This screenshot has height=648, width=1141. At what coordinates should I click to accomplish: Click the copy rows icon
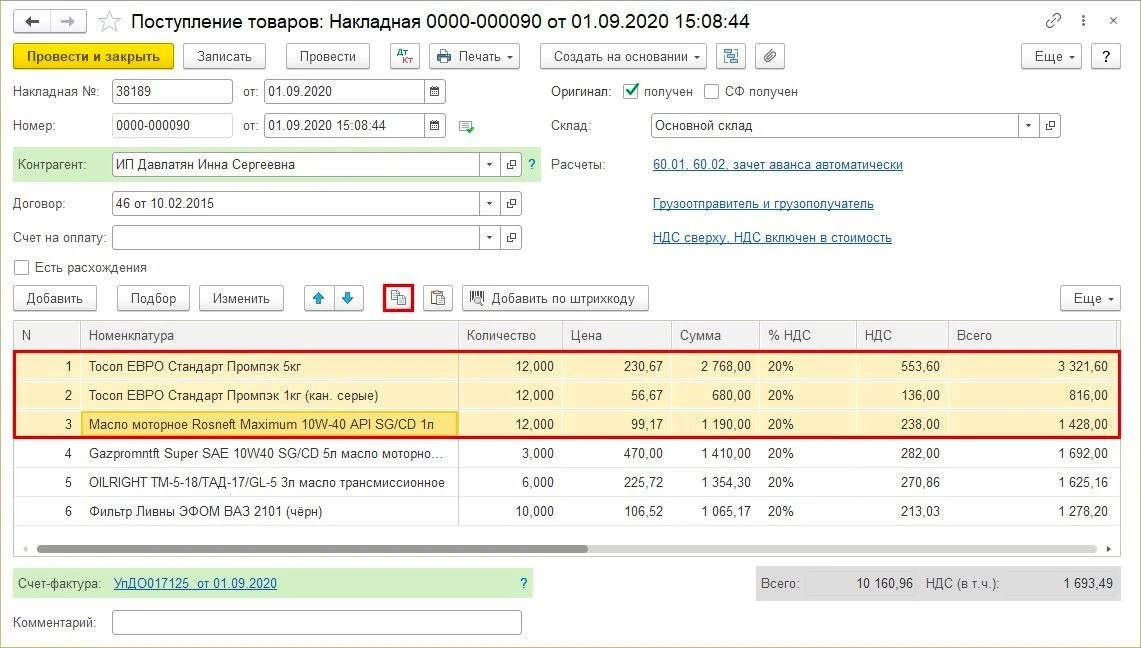tap(398, 298)
